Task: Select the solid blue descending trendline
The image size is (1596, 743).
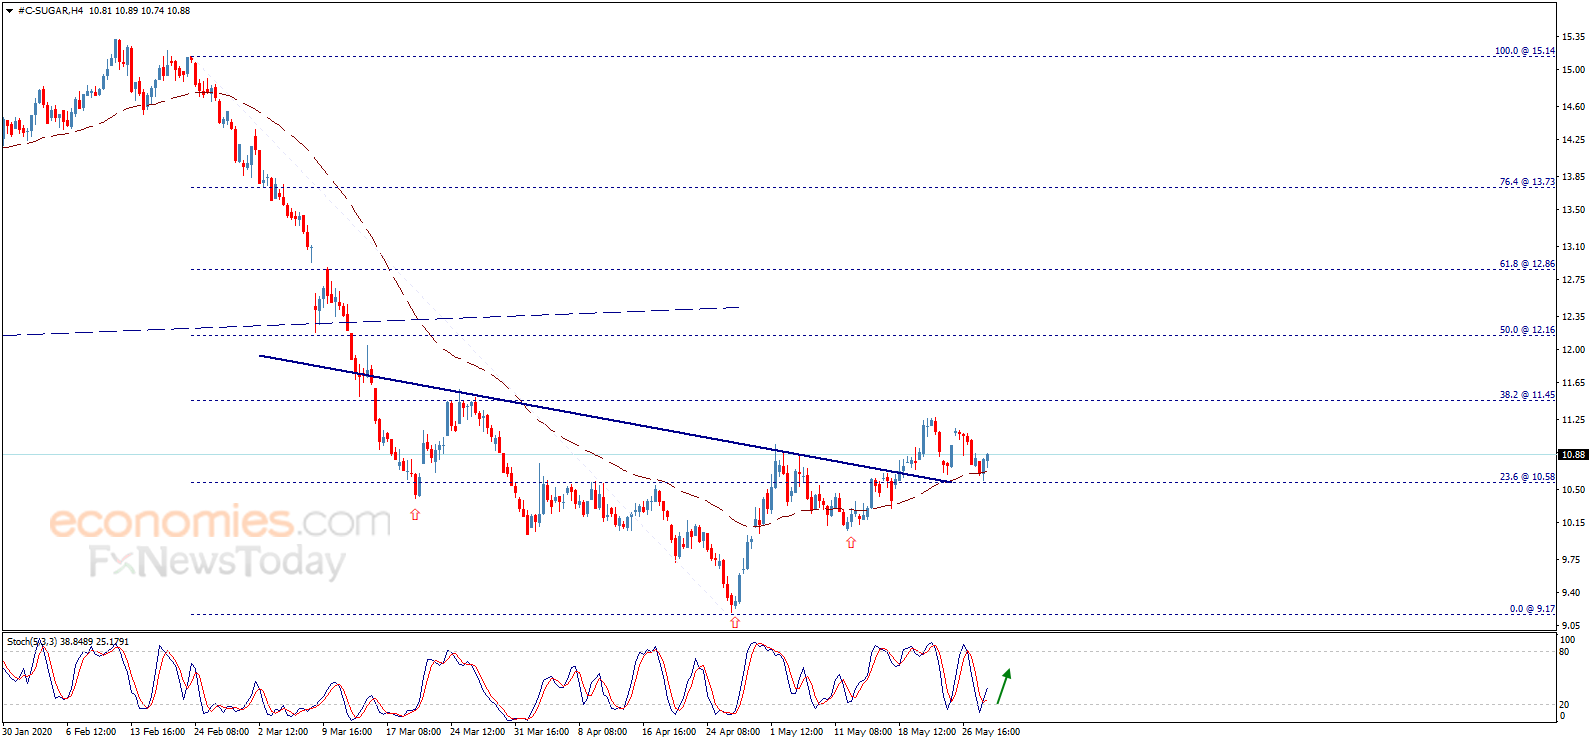Action: [x=605, y=419]
